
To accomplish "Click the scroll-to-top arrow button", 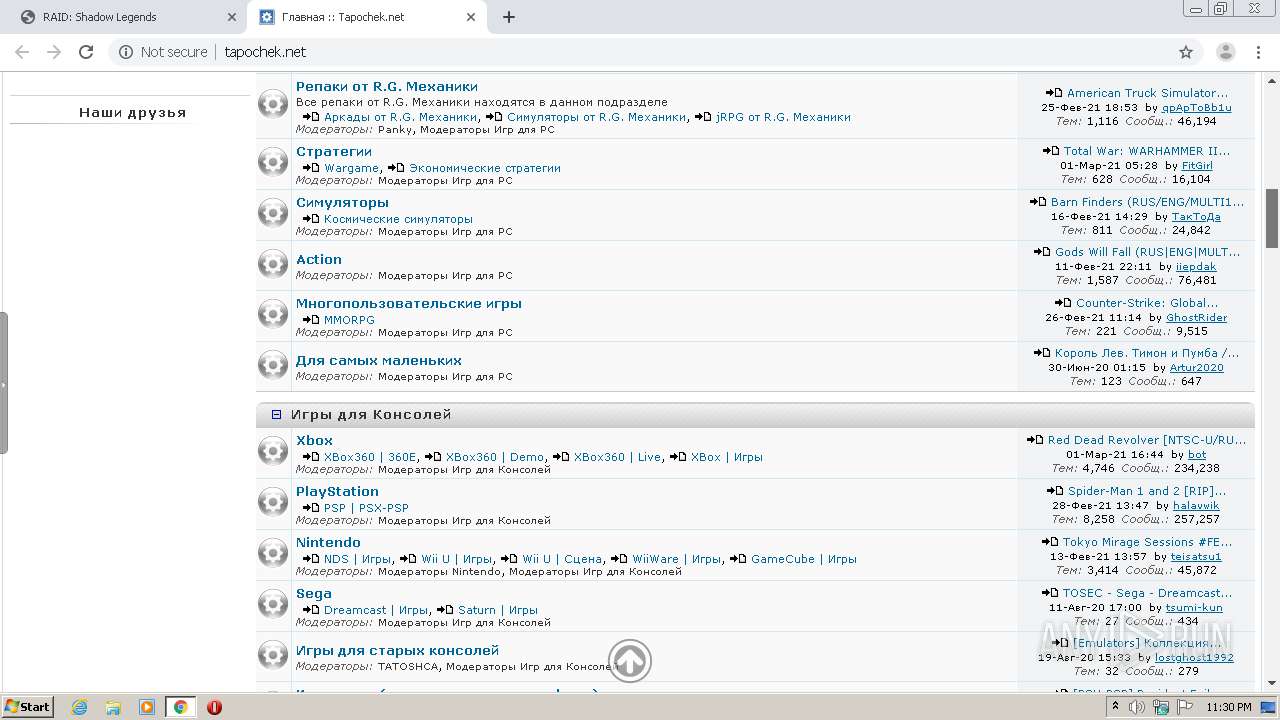I will (630, 661).
